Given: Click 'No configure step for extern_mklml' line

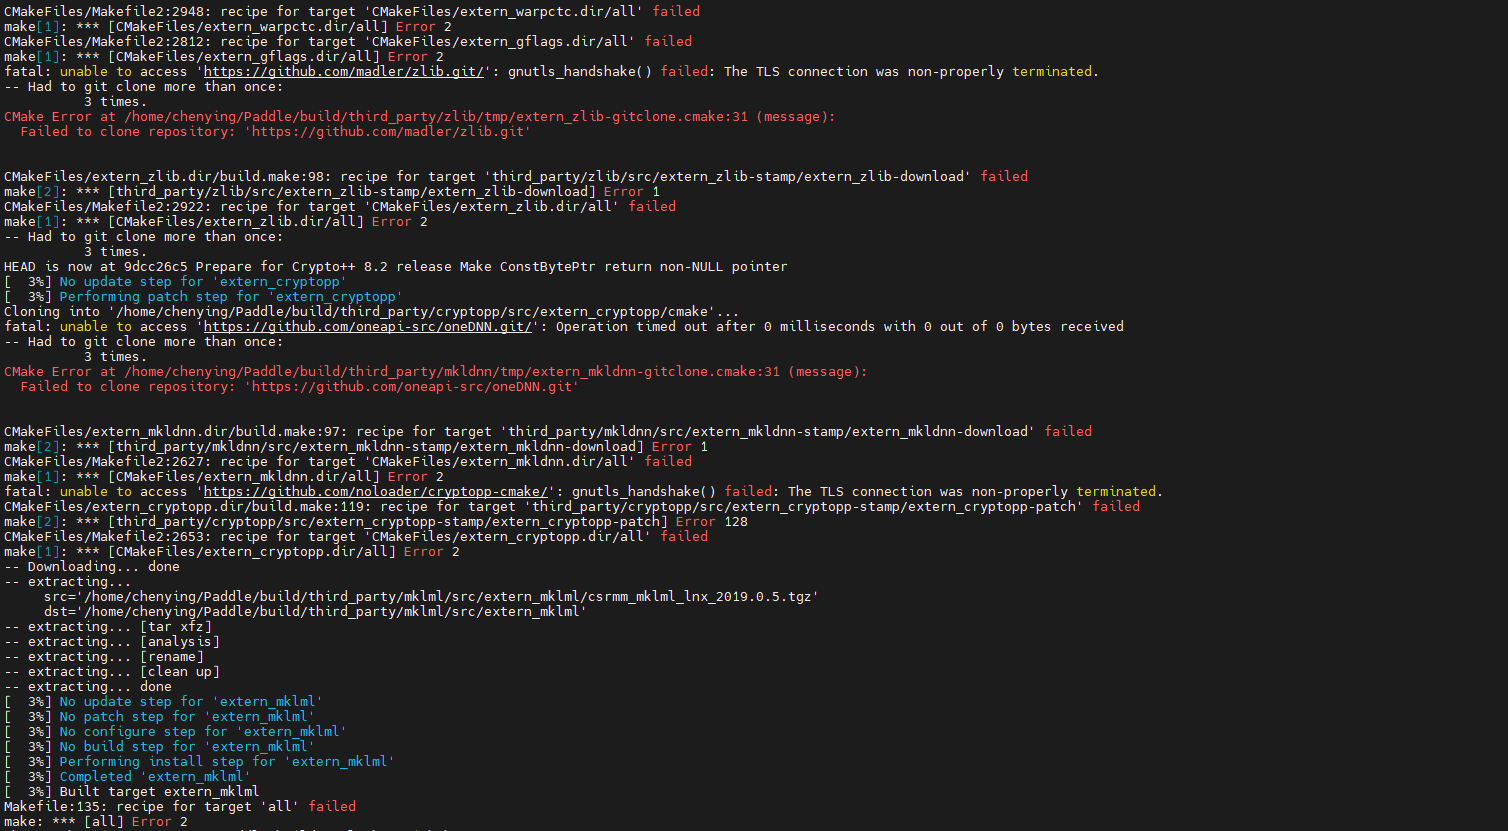Looking at the screenshot, I should coord(176,732).
